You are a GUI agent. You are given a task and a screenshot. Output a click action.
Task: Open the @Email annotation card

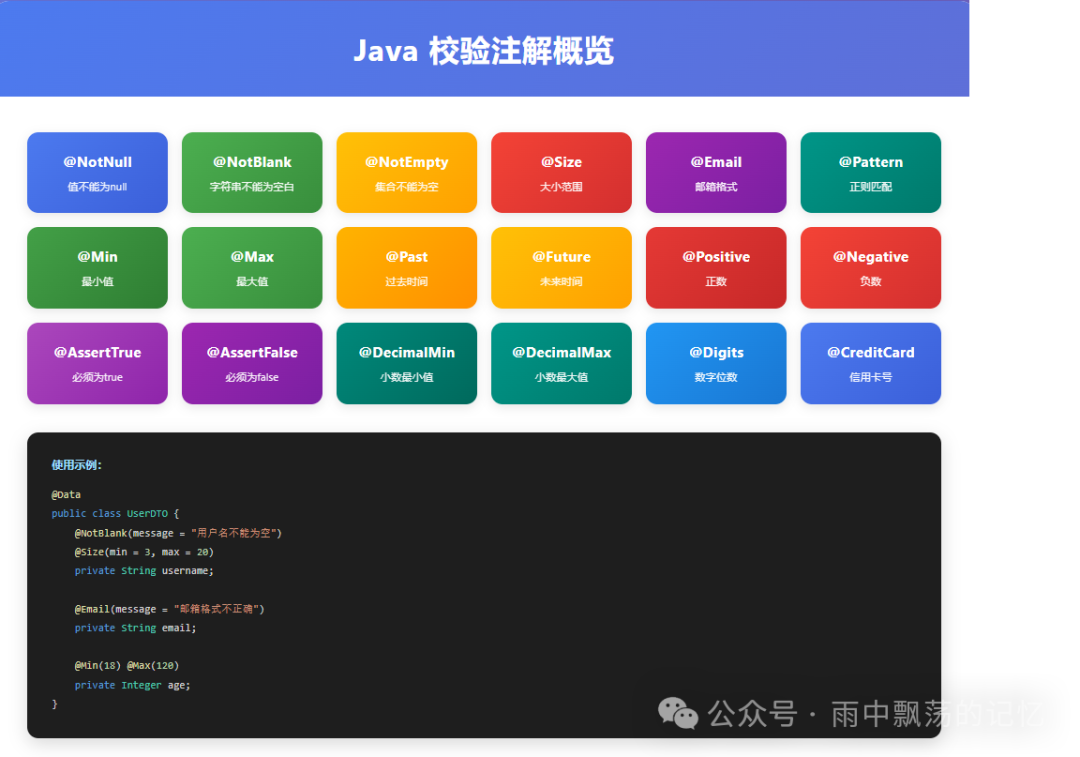click(x=716, y=171)
